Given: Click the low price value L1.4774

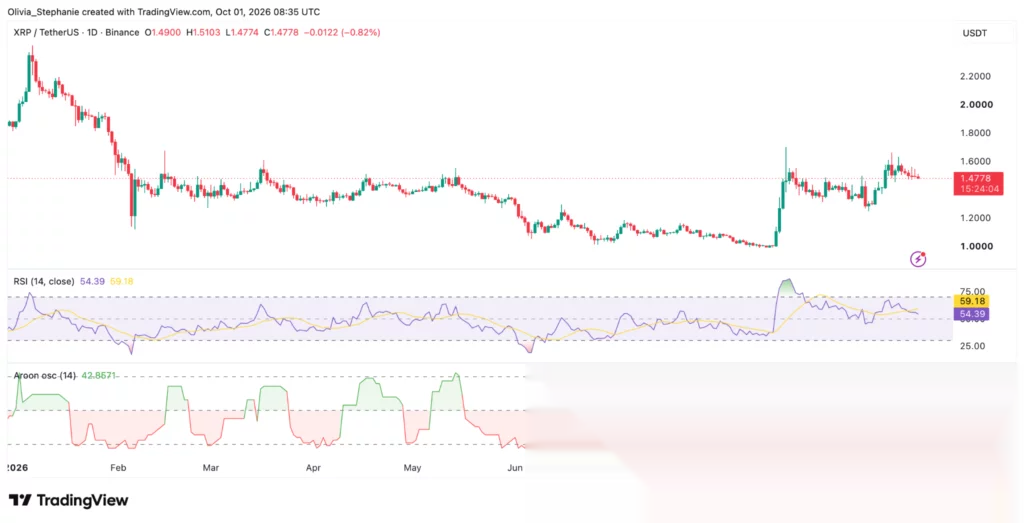Looking at the screenshot, I should pos(242,32).
